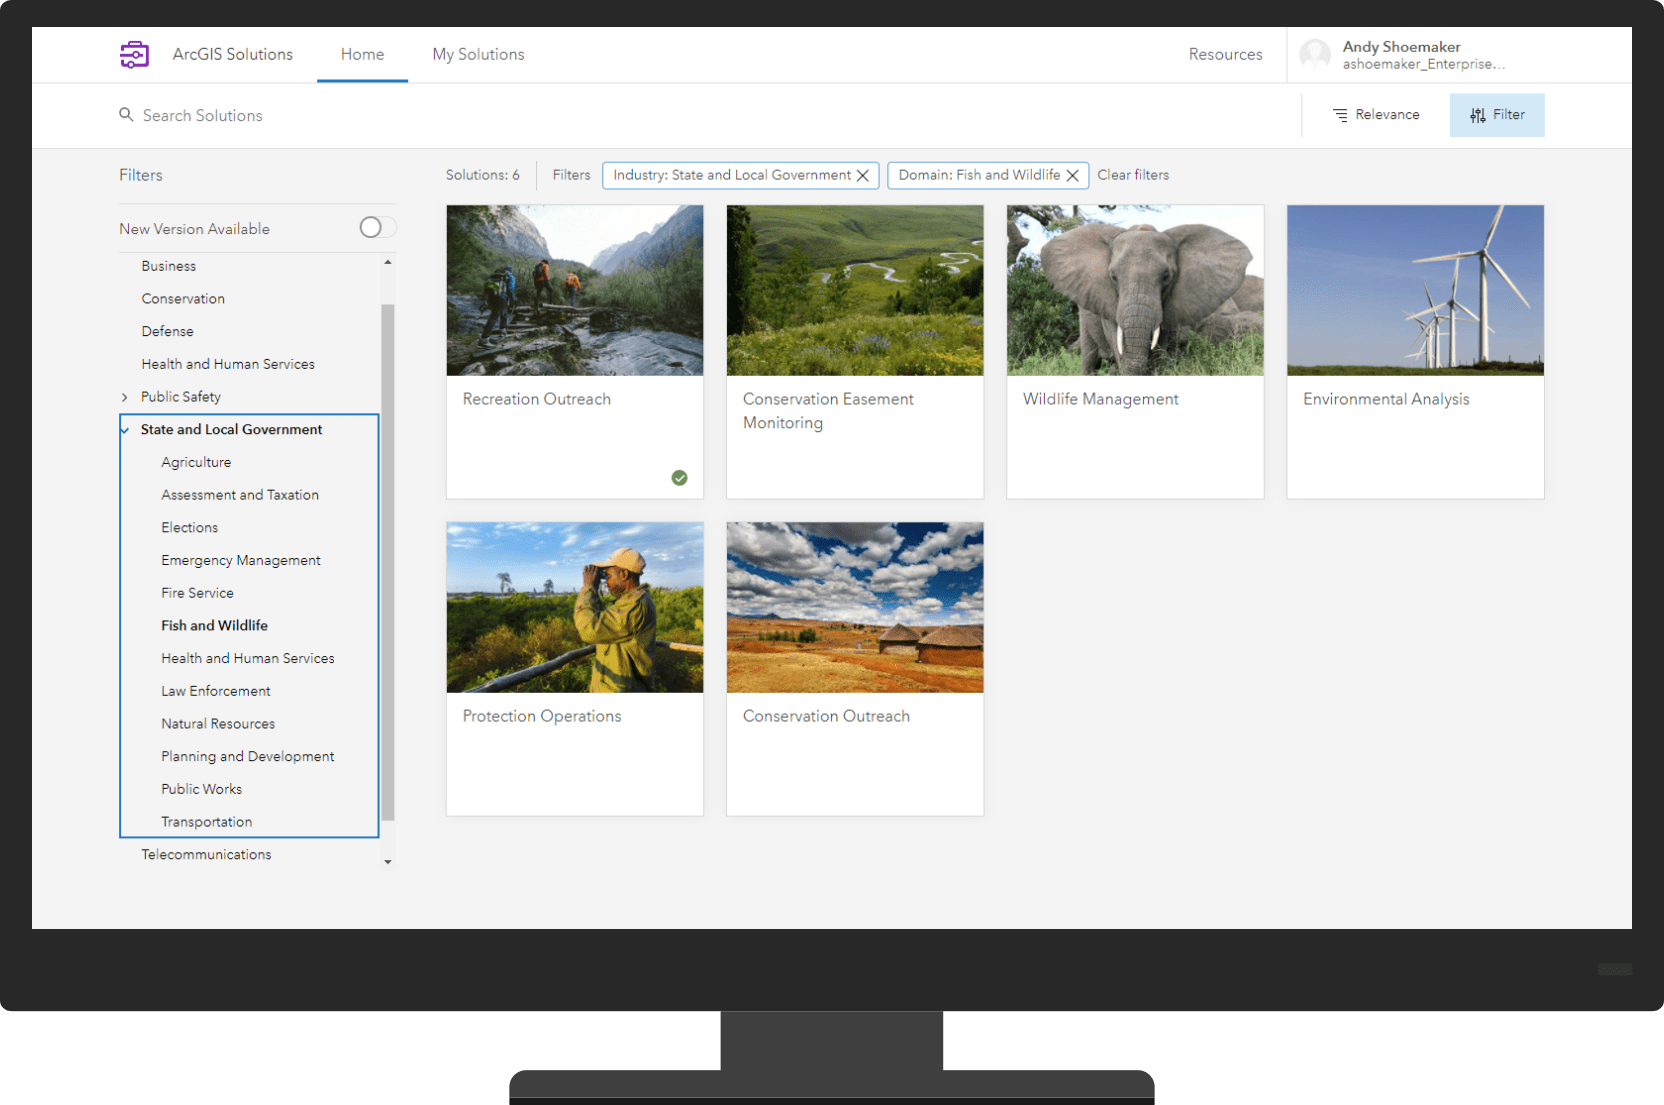Collapse the State and Local Government category
The height and width of the screenshot is (1105, 1664).
[124, 429]
